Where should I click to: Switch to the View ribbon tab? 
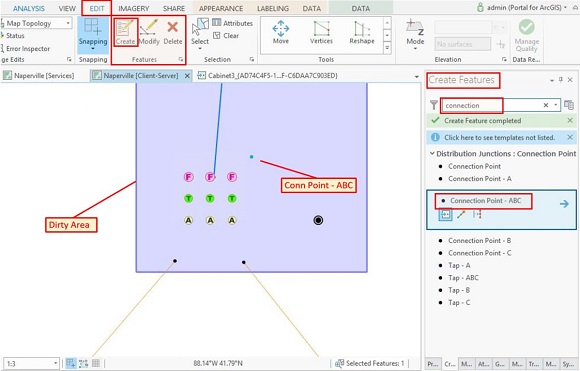(67, 8)
